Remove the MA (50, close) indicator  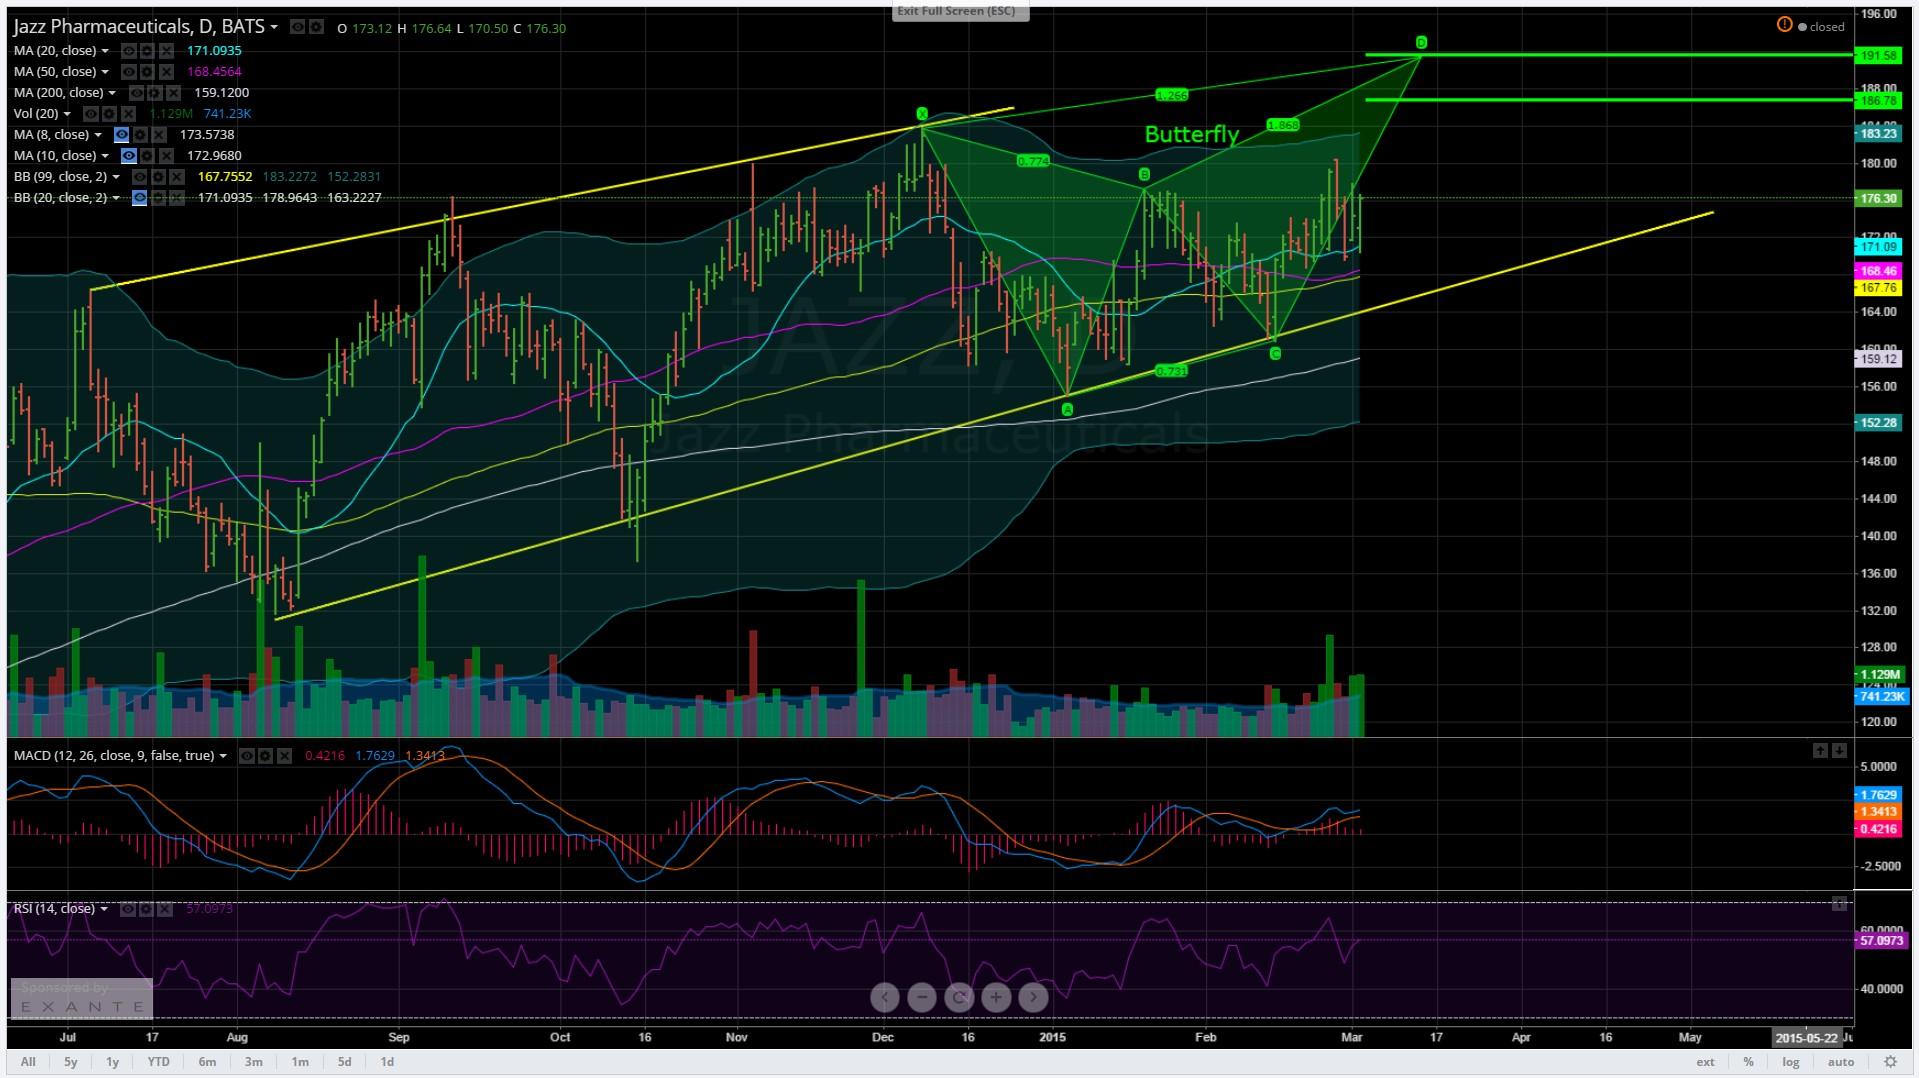pyautogui.click(x=166, y=72)
